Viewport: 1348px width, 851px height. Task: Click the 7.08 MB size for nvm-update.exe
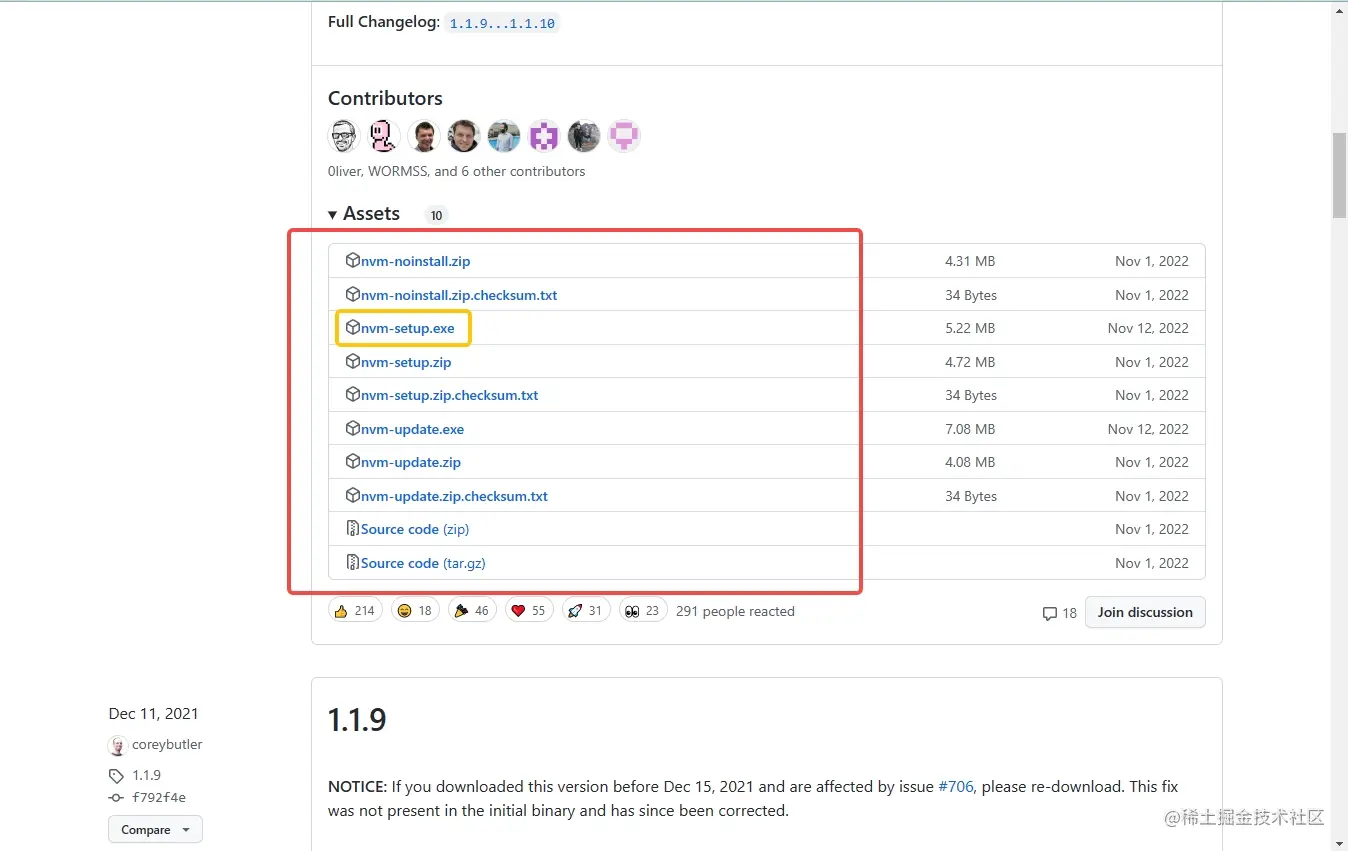click(x=970, y=429)
